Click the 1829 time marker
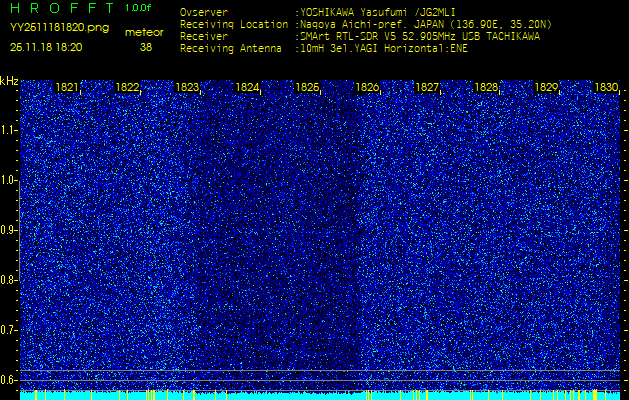 point(547,87)
